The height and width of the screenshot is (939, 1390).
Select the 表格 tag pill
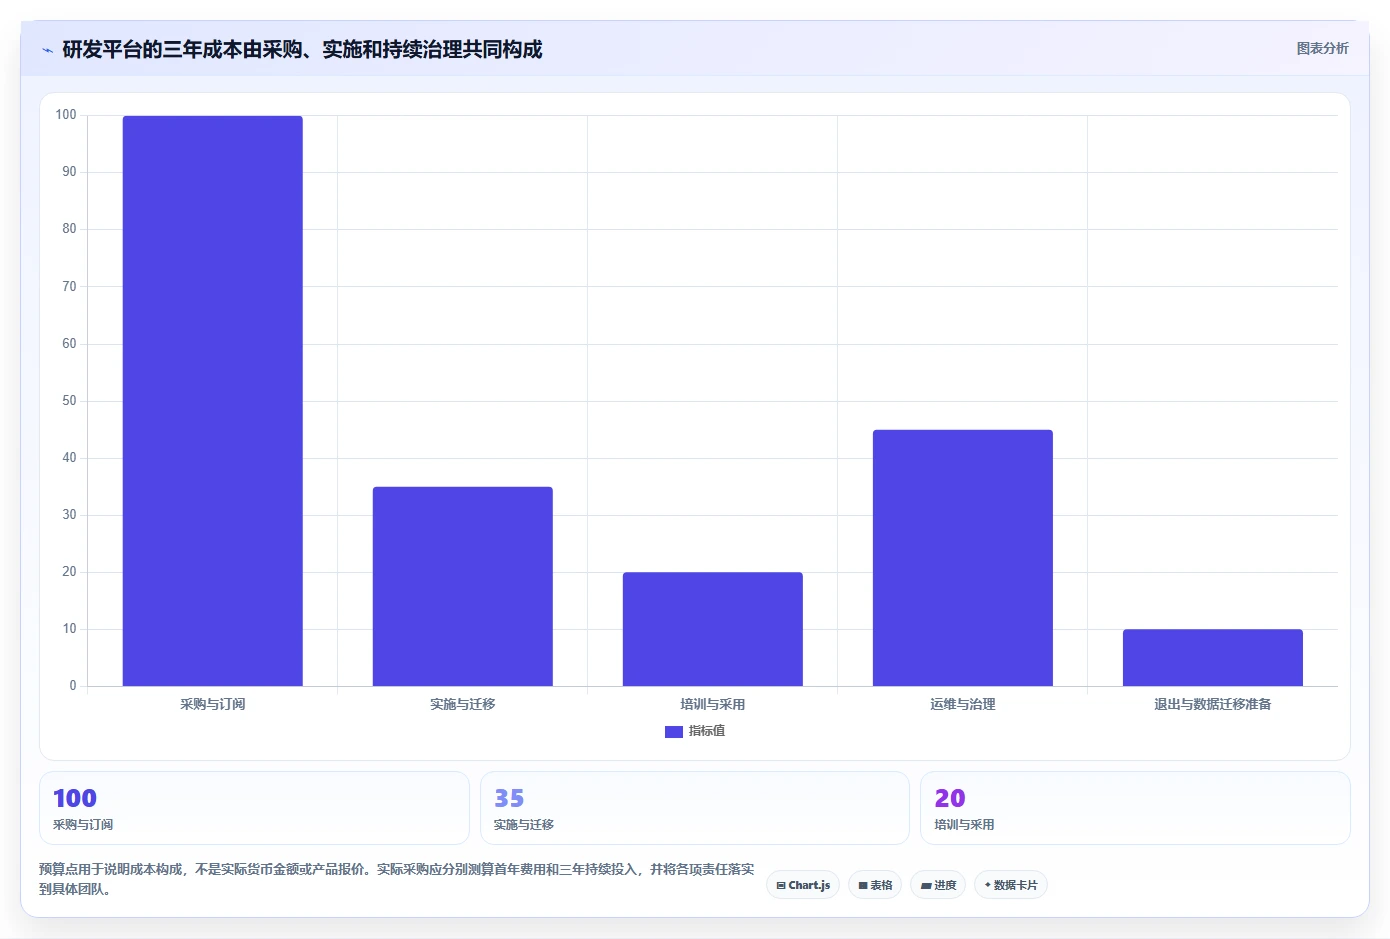[x=875, y=885]
